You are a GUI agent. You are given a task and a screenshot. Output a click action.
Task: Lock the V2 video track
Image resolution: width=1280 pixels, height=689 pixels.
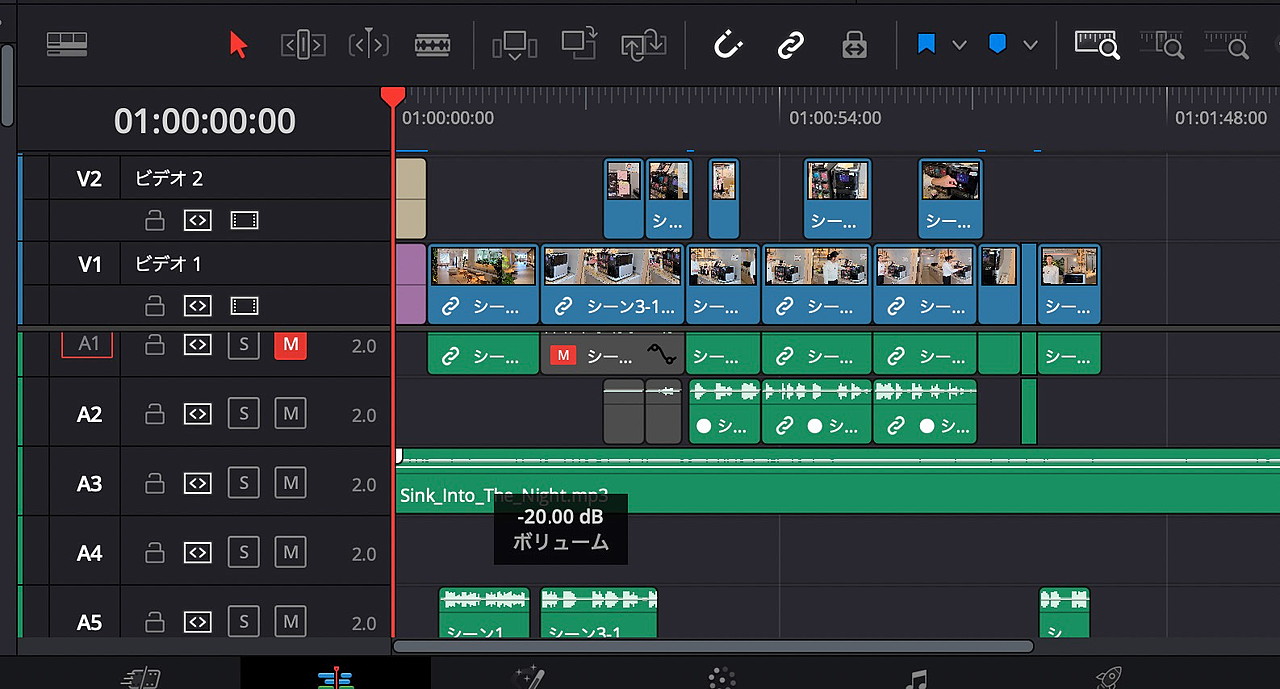[x=154, y=220]
